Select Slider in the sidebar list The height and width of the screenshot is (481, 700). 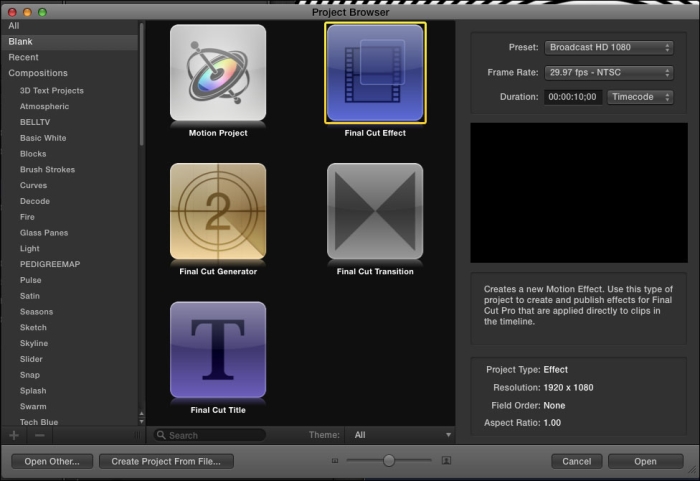[x=31, y=359]
